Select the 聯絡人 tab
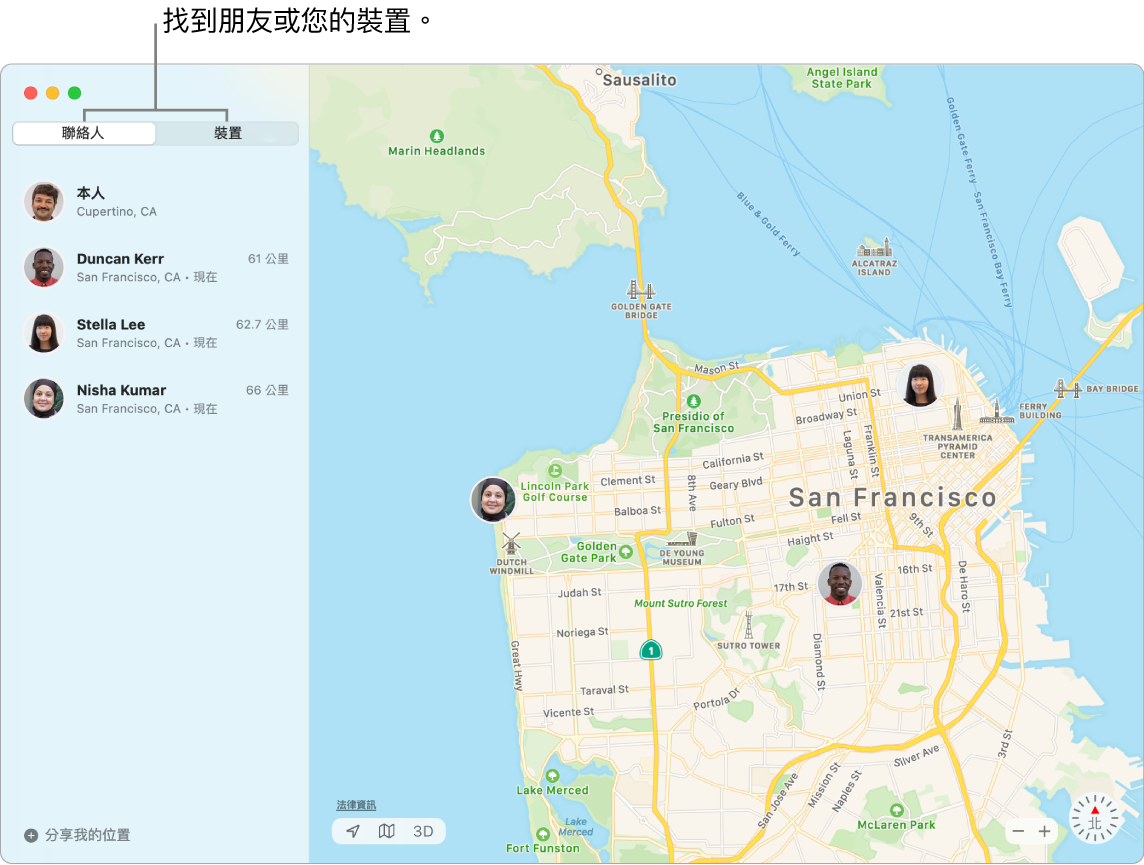Viewport: 1144px width, 865px height. 83,133
